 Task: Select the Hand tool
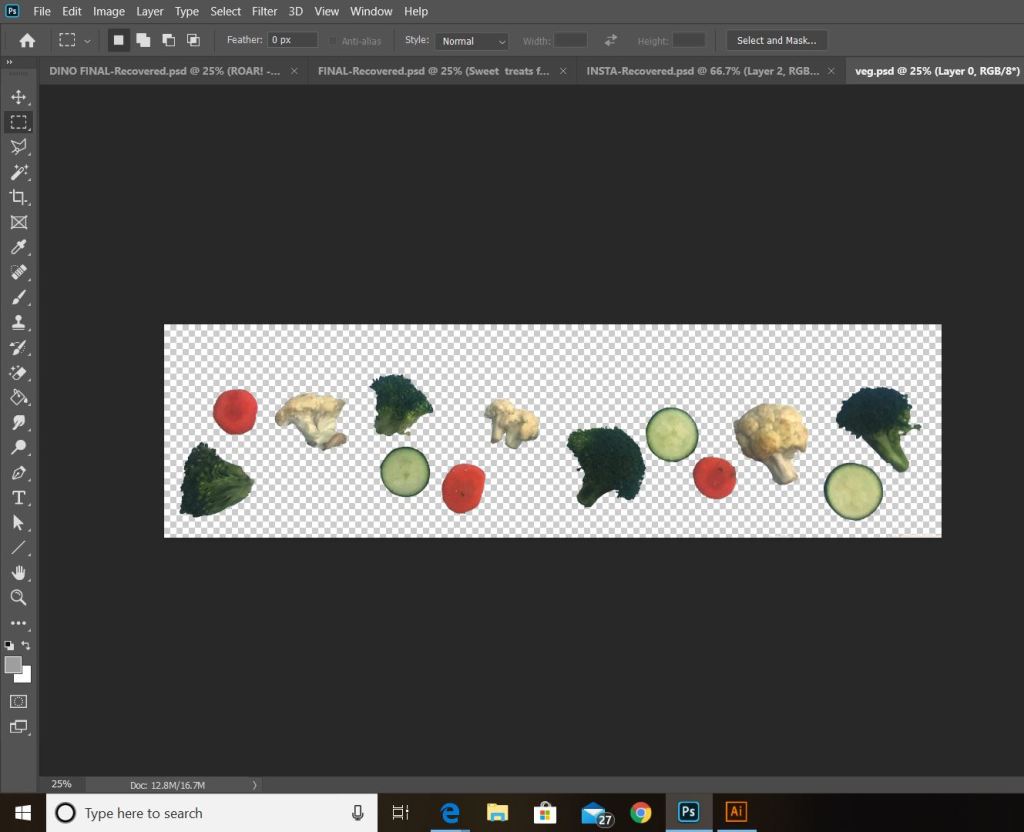pos(18,572)
